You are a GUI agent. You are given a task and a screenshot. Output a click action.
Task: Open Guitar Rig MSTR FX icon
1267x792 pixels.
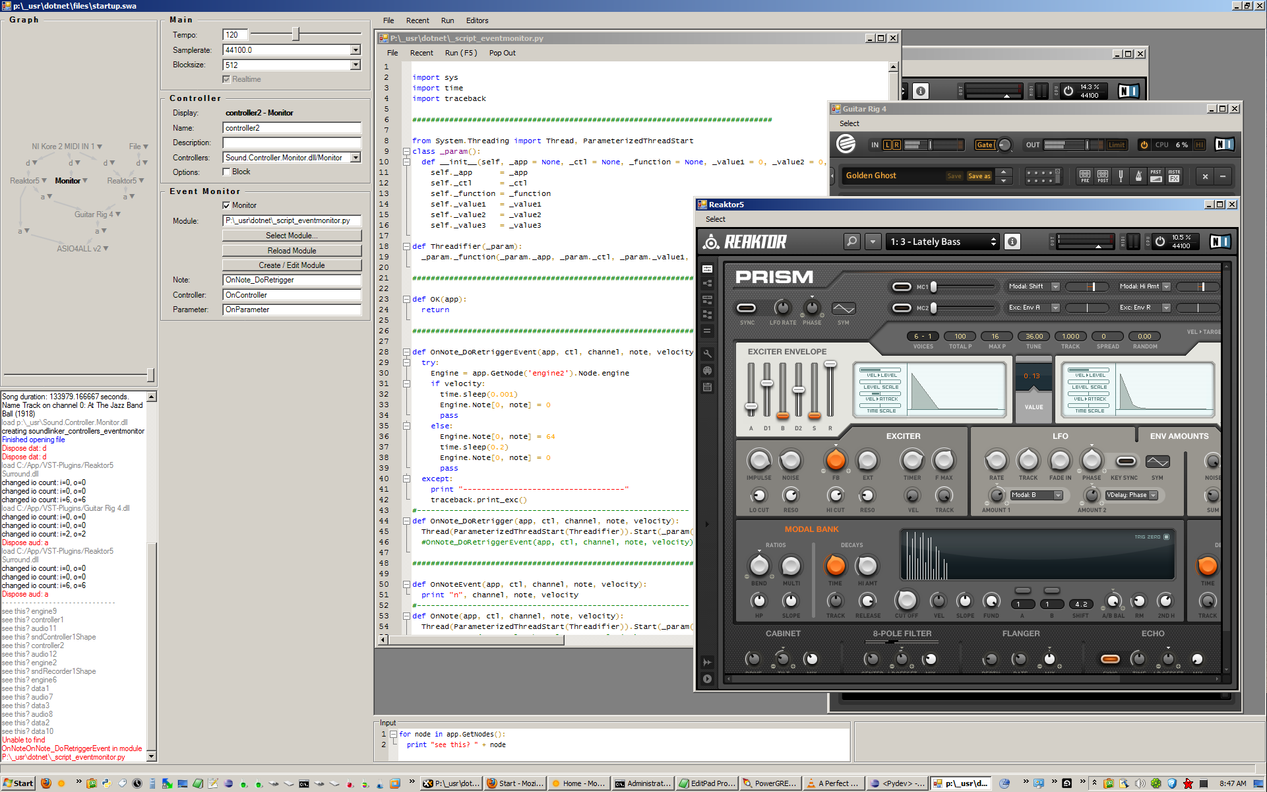1174,176
